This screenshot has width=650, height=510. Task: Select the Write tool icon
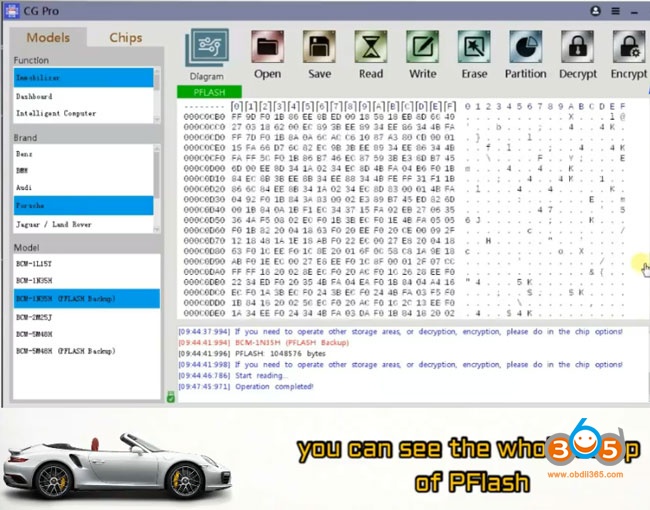click(x=423, y=48)
